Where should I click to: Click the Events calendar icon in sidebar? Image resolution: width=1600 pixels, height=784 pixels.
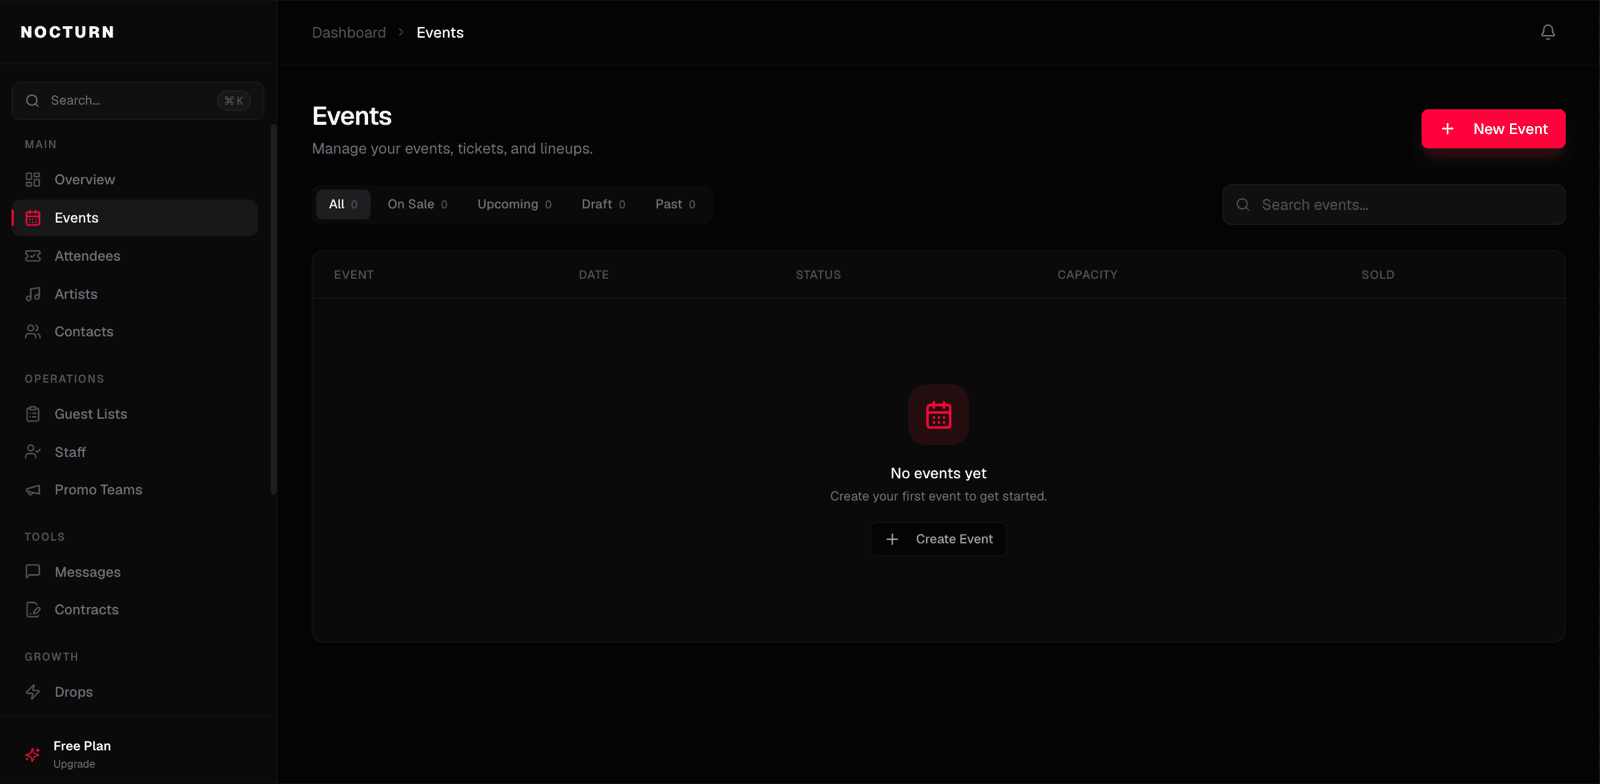click(33, 218)
